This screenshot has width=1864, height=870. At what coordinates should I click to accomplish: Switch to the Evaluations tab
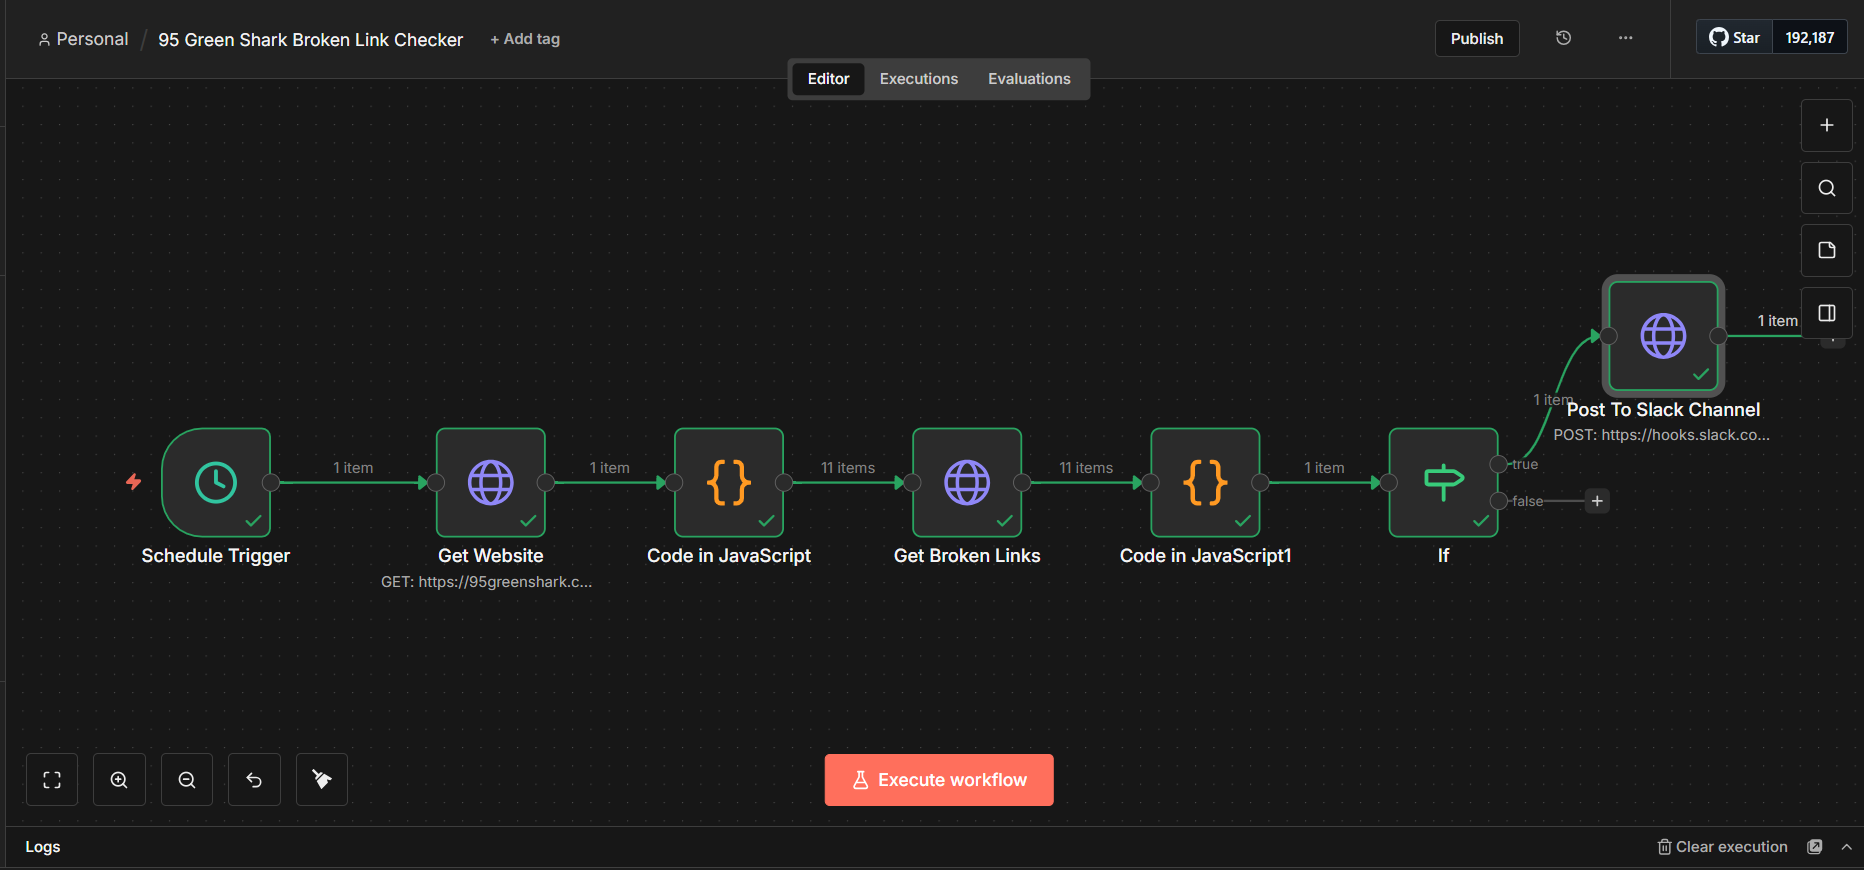pyautogui.click(x=1029, y=79)
